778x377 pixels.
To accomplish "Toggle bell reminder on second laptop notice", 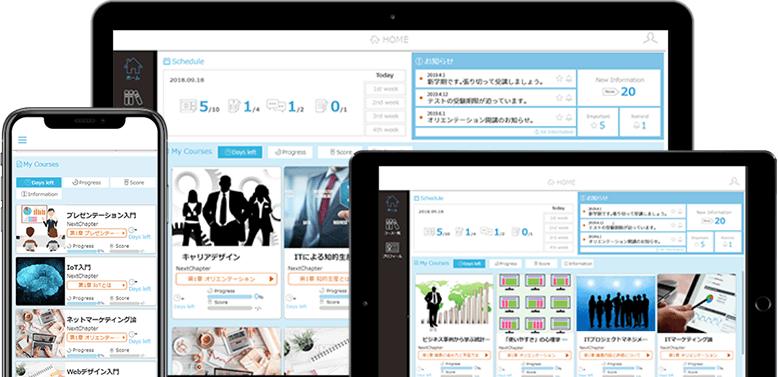I will [569, 98].
